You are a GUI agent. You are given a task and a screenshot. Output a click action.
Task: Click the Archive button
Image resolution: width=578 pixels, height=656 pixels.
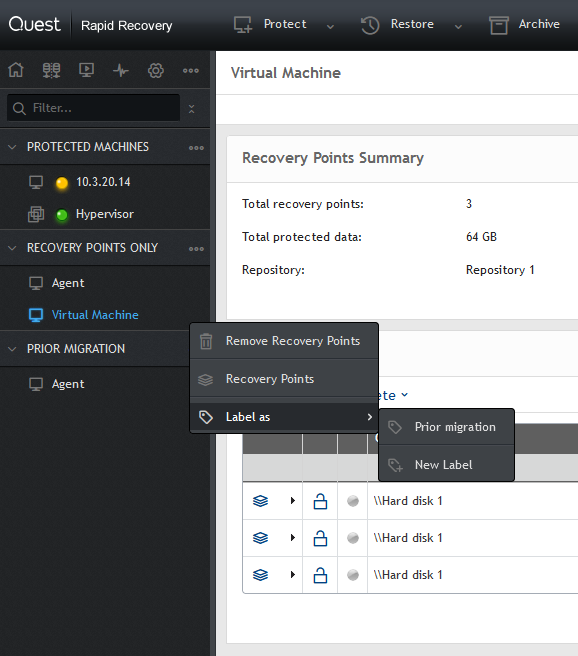tap(539, 24)
